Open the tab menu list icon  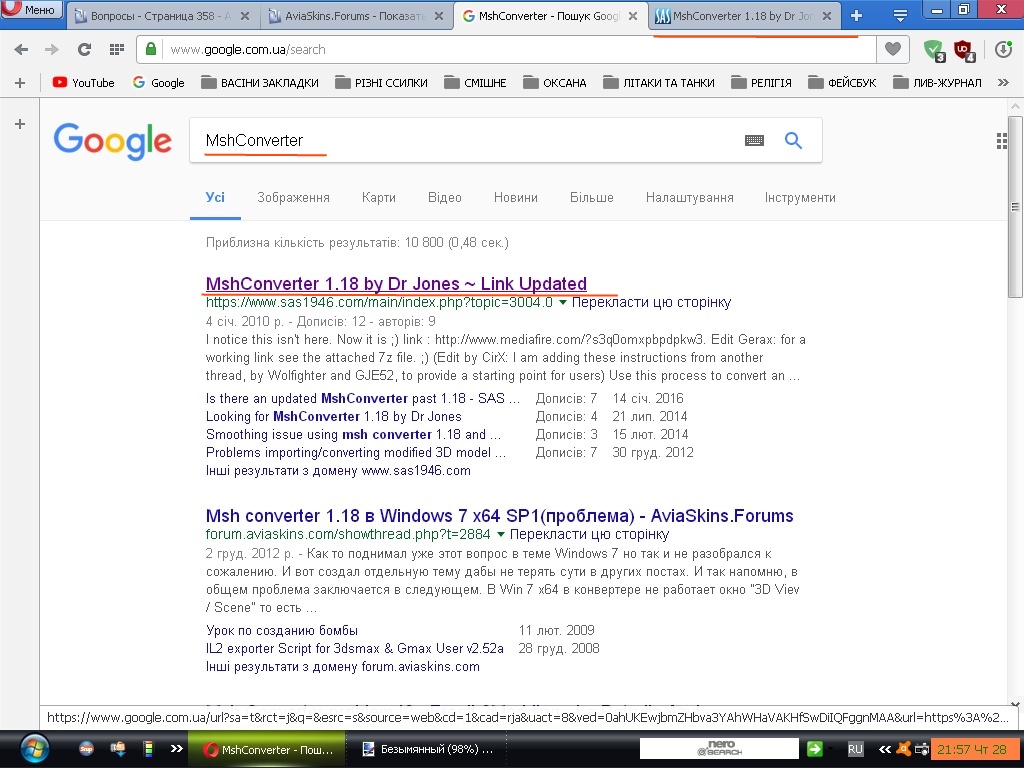pos(900,16)
